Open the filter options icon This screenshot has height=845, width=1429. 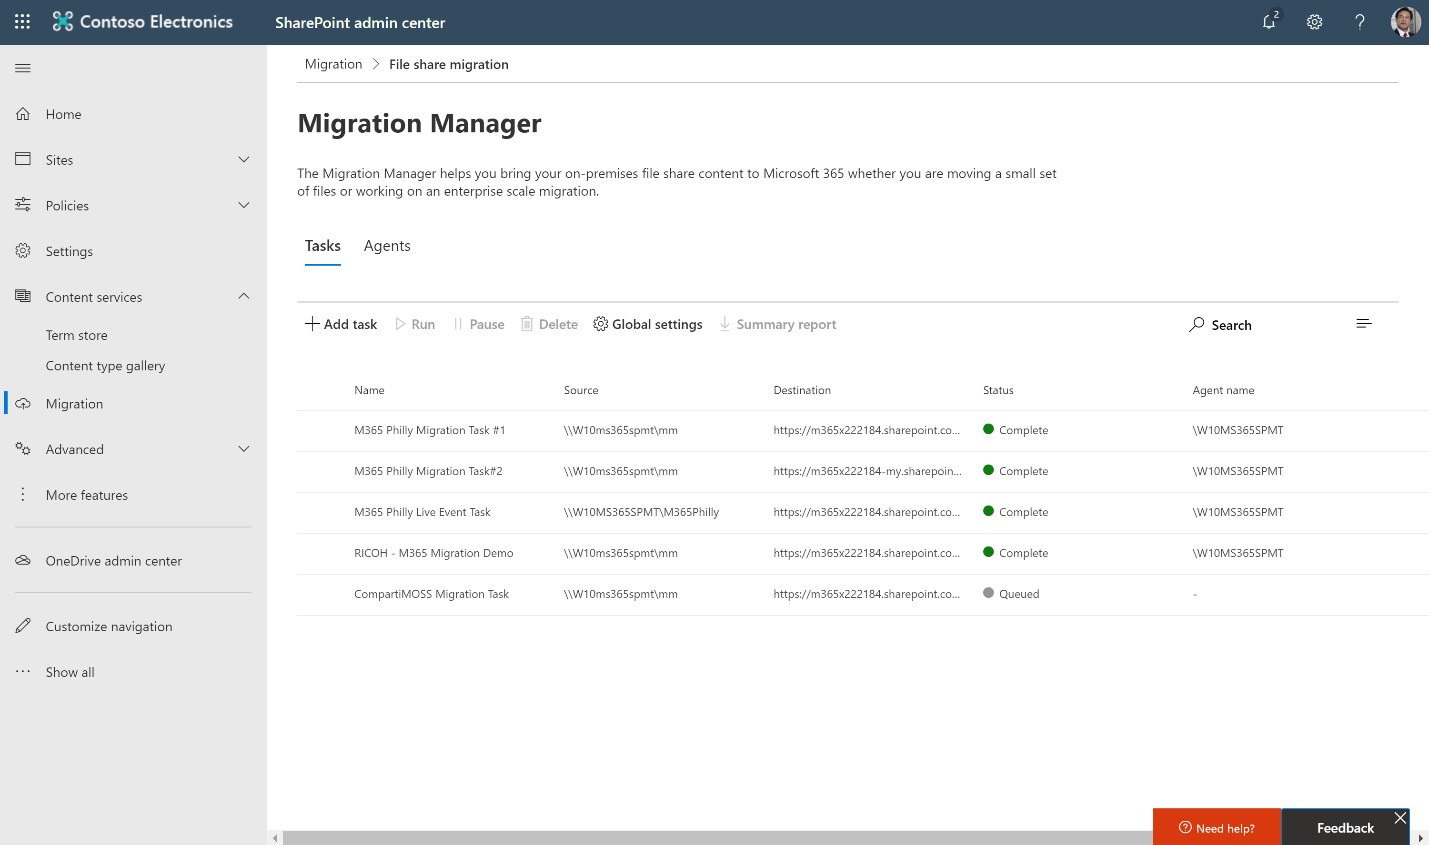[x=1363, y=323]
